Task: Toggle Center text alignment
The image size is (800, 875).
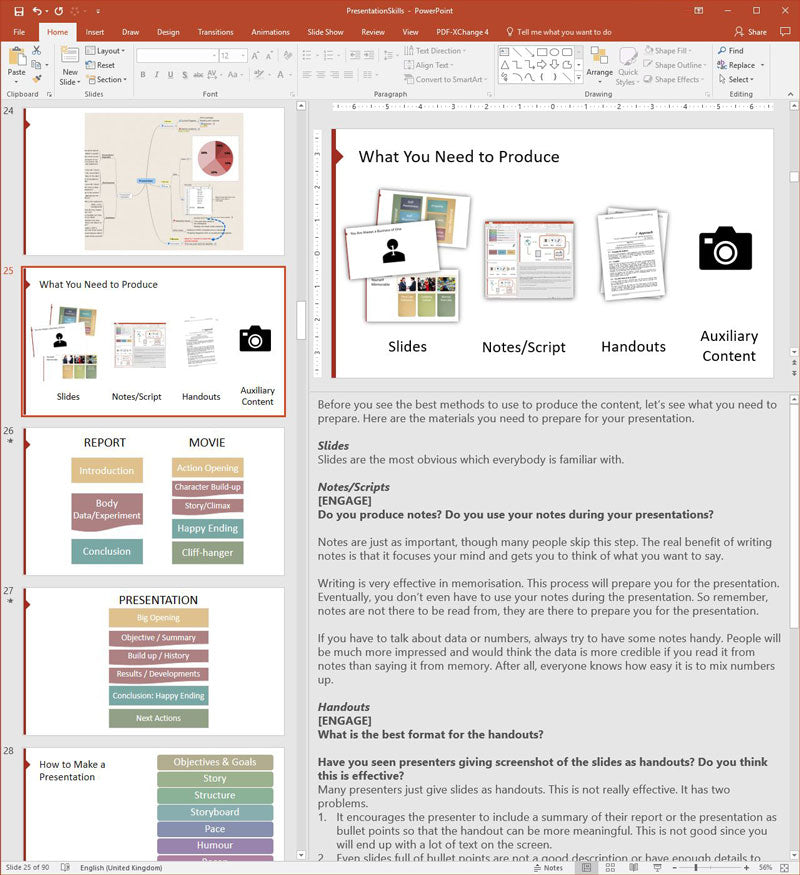Action: point(321,74)
